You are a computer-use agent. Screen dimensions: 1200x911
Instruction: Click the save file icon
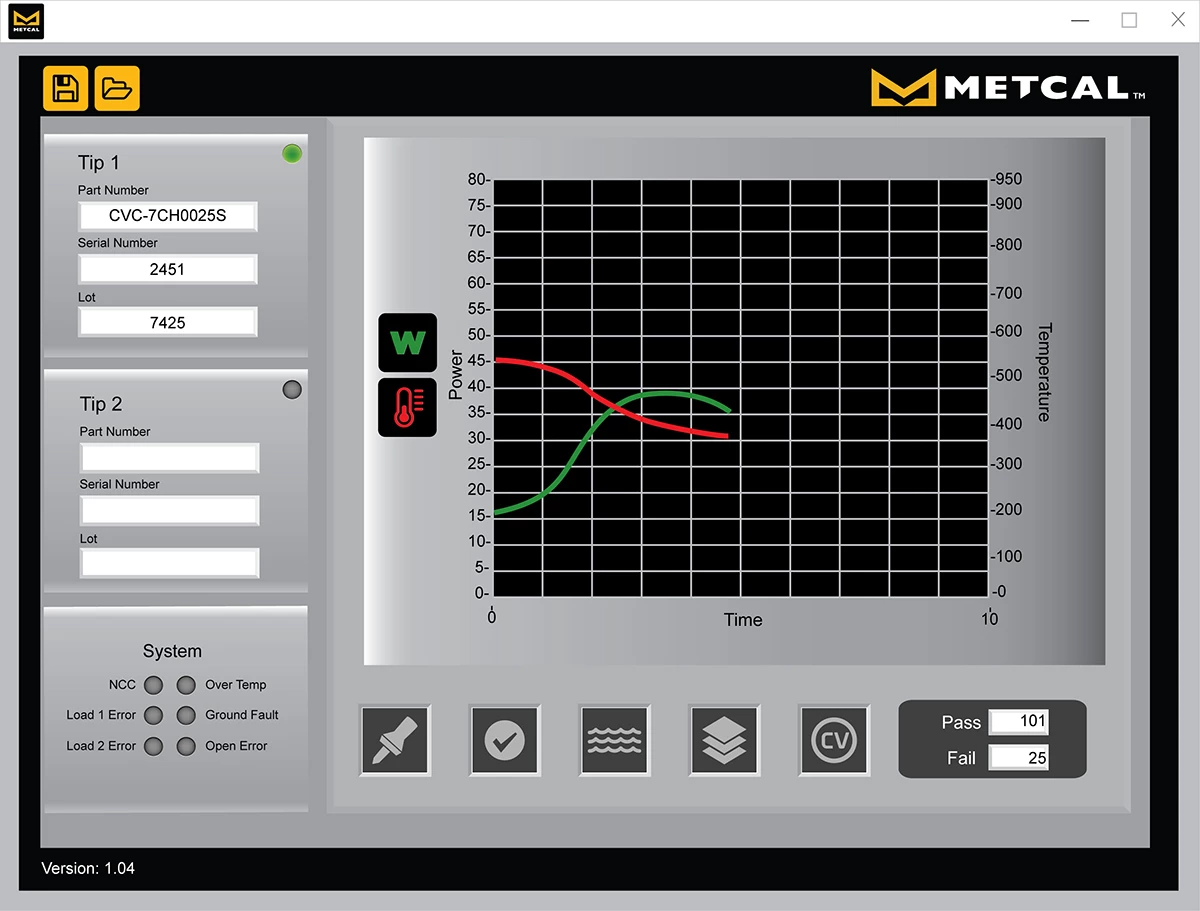[65, 88]
